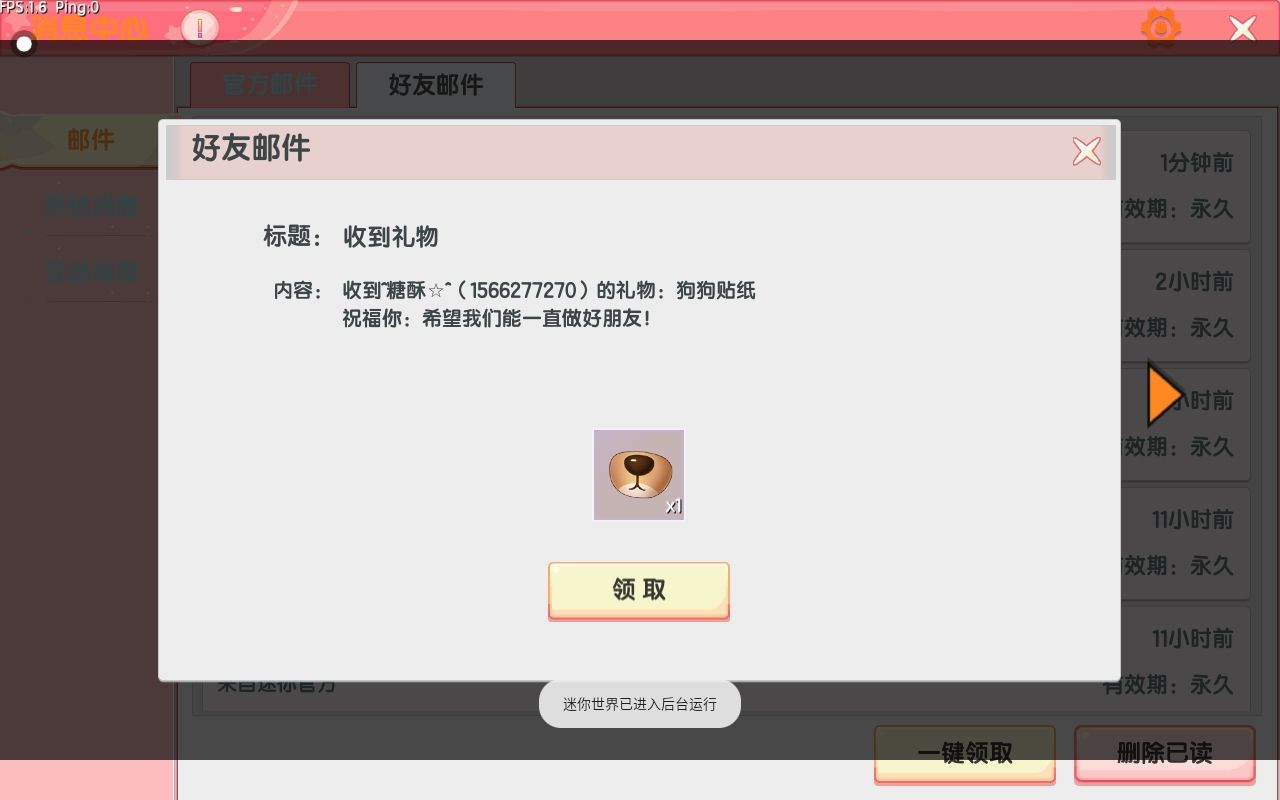1280x800 pixels.
Task: Claim the gift with 领取 button
Action: (639, 590)
